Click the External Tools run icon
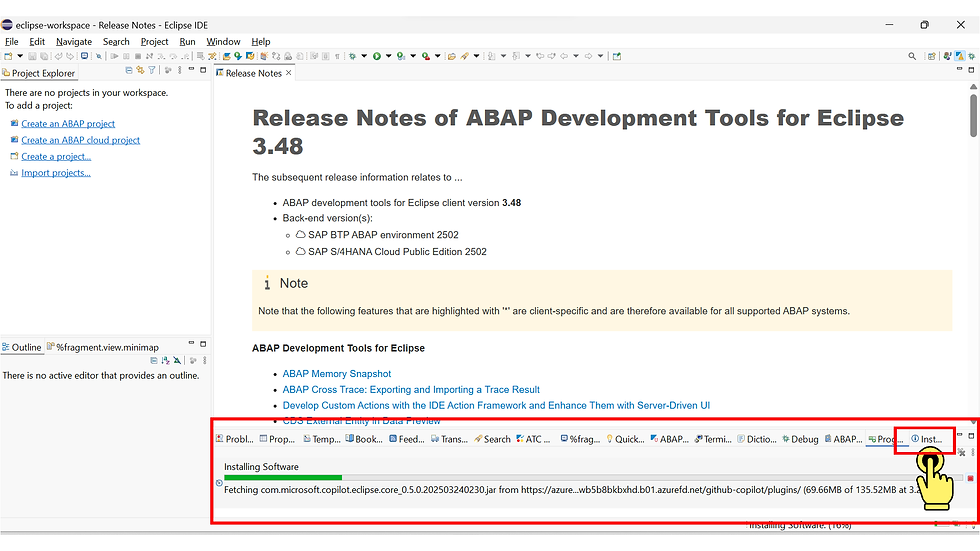 [426, 56]
